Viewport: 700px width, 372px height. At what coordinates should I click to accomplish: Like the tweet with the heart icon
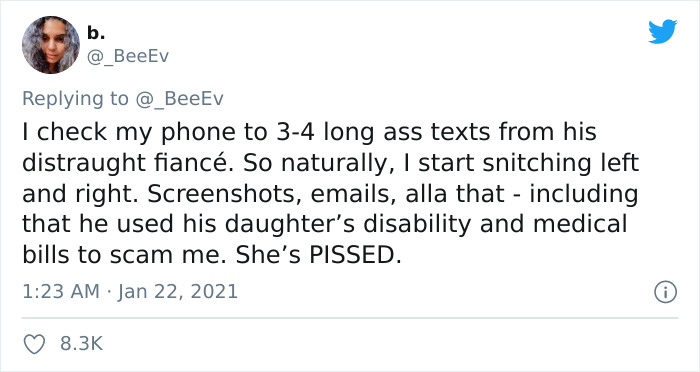[34, 344]
